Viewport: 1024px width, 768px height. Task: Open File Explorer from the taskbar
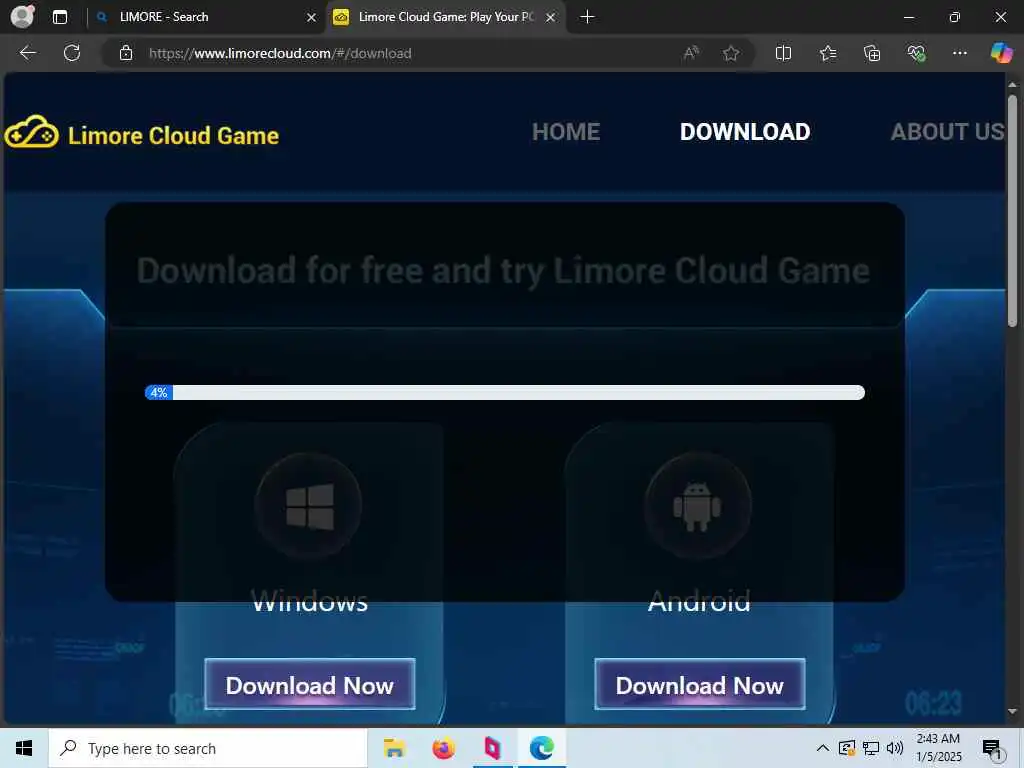point(394,748)
